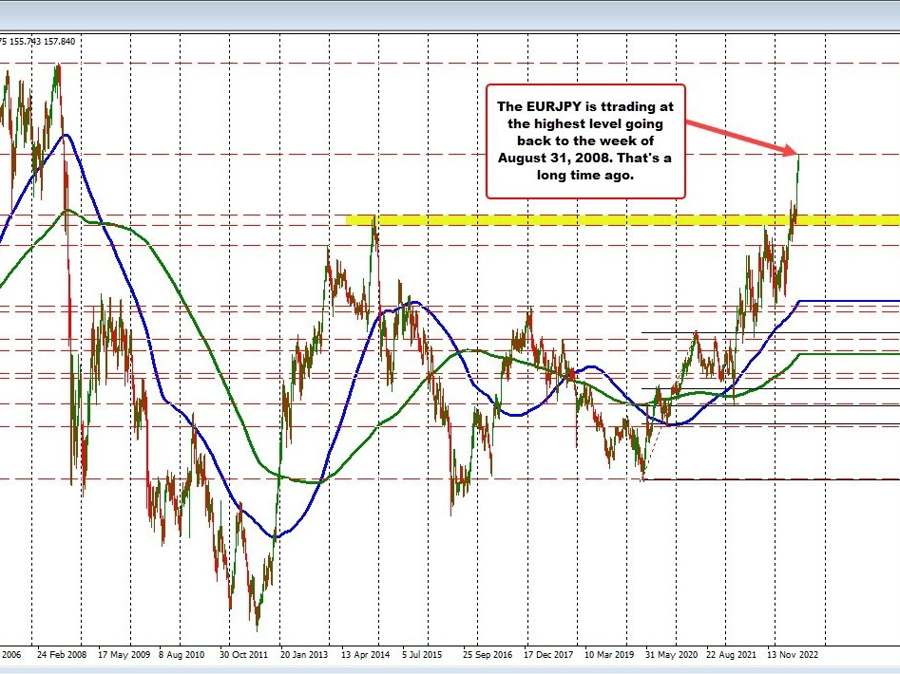Select the 13 Apr 2014 date label
The height and width of the screenshot is (674, 900).
(364, 655)
